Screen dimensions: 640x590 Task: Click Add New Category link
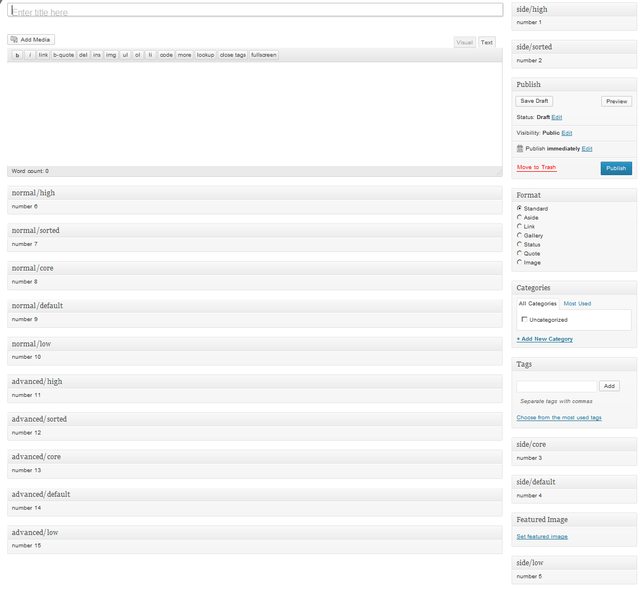pos(544,339)
